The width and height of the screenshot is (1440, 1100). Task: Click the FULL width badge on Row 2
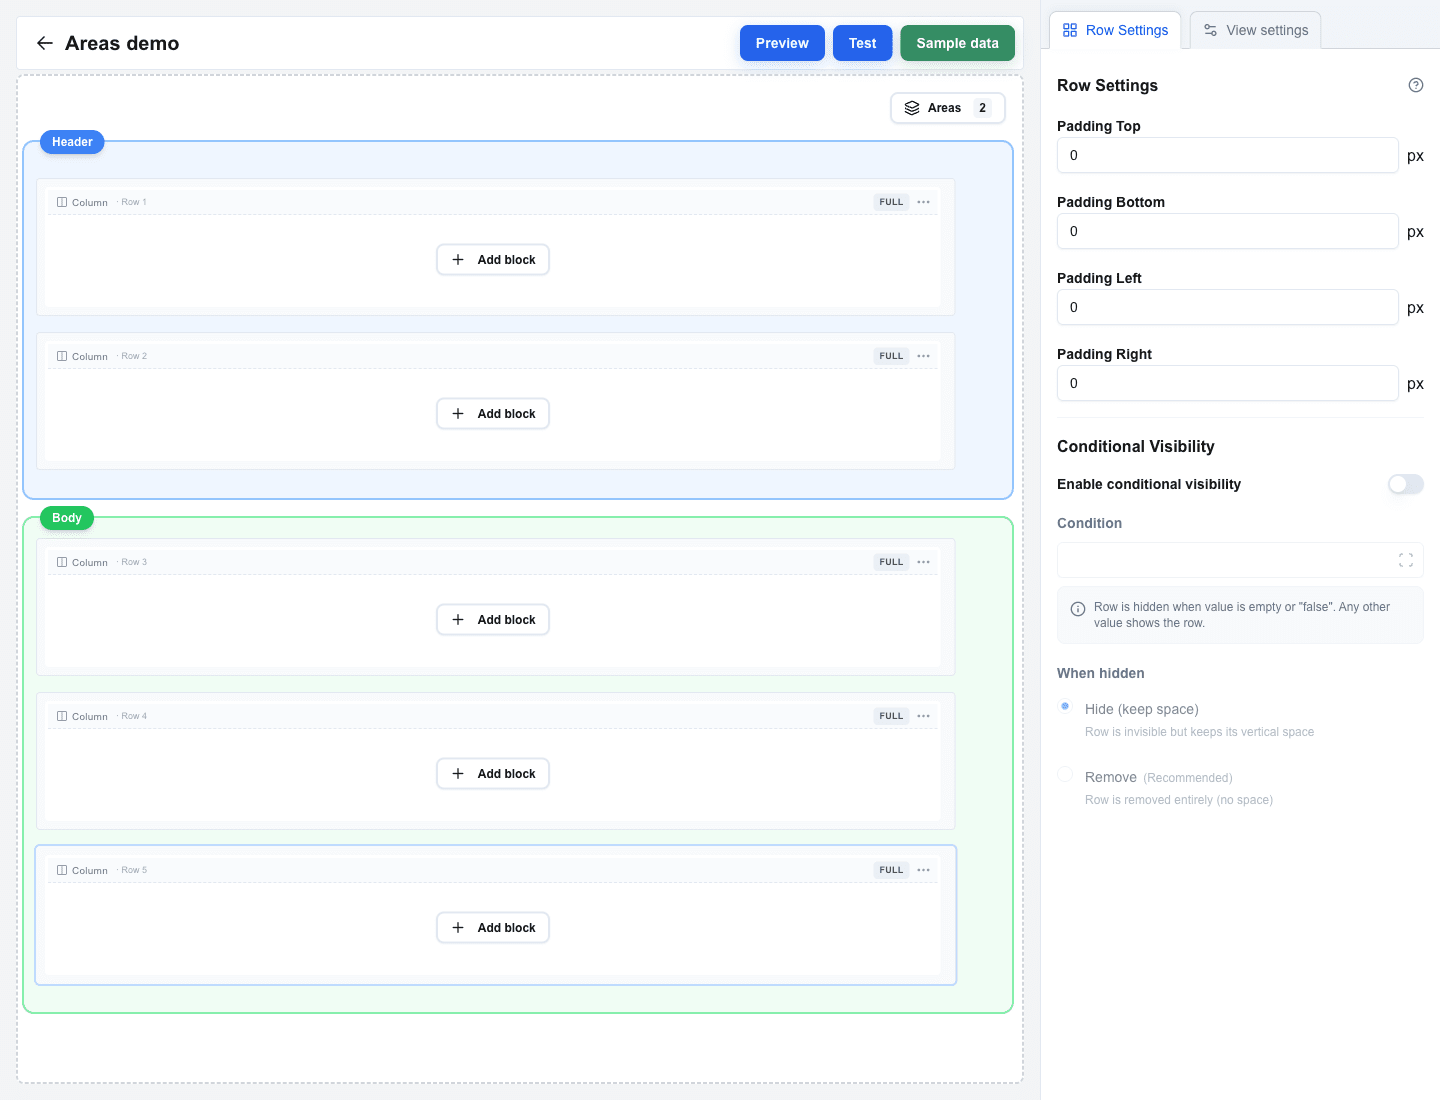coord(891,356)
